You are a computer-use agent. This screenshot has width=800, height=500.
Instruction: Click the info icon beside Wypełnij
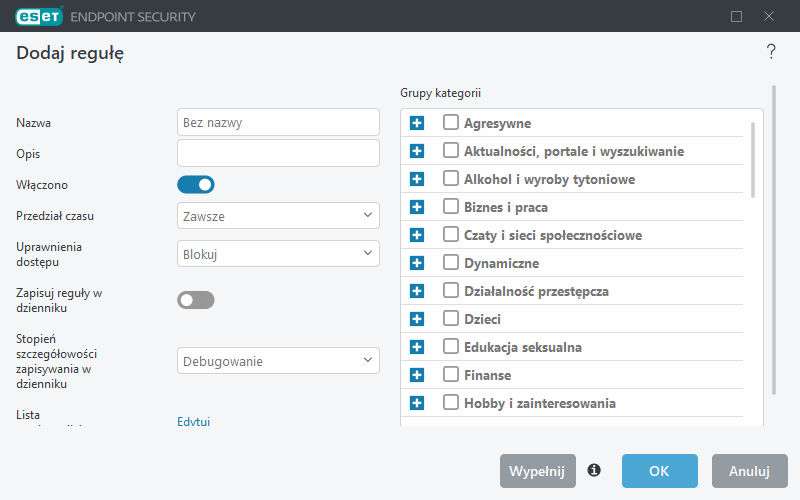594,470
